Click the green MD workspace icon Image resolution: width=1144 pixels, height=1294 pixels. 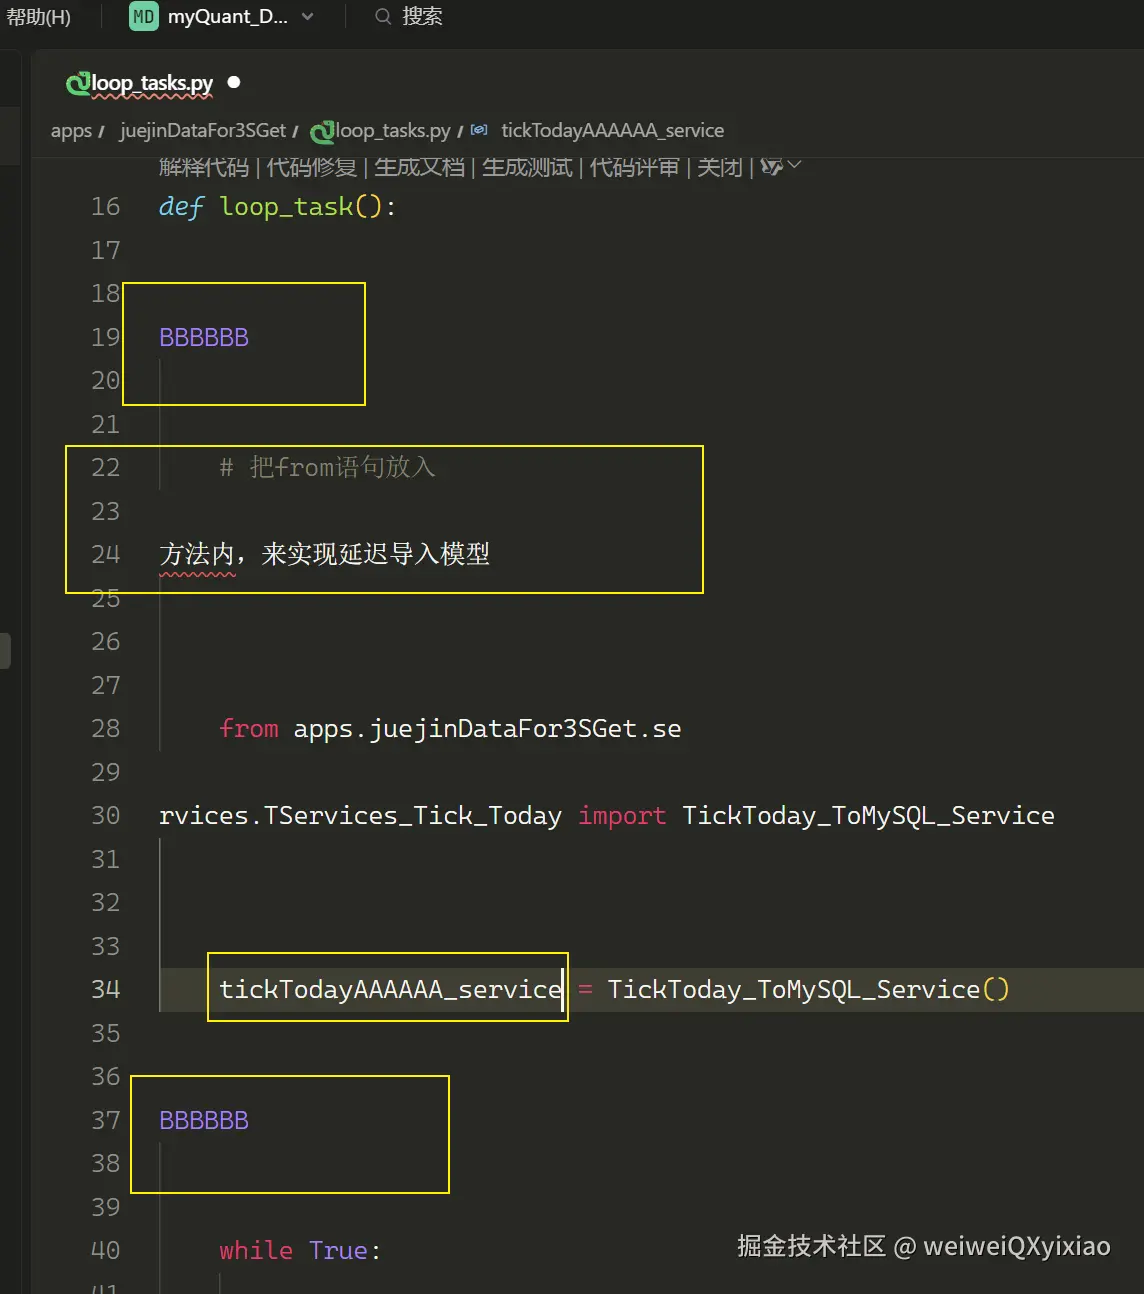tap(143, 16)
